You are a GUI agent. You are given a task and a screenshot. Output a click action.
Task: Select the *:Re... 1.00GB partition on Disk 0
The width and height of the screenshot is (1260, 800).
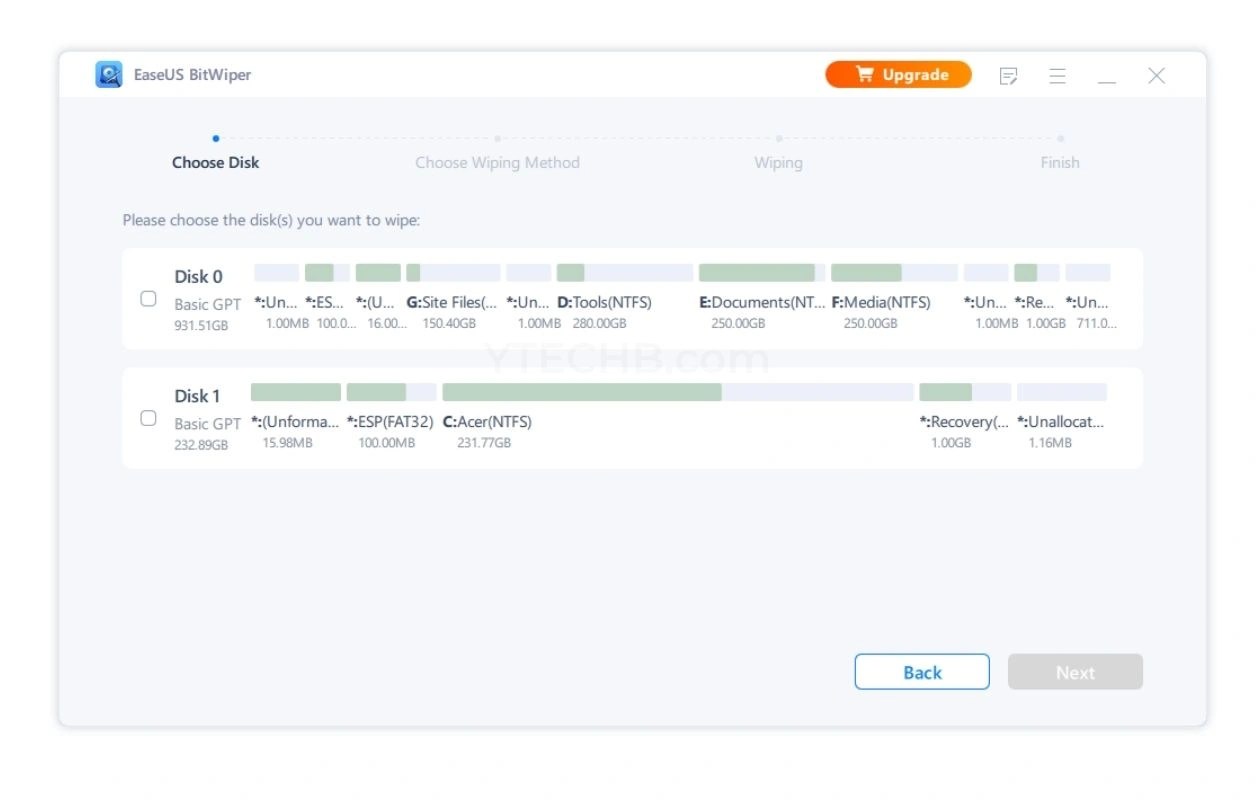point(1037,297)
